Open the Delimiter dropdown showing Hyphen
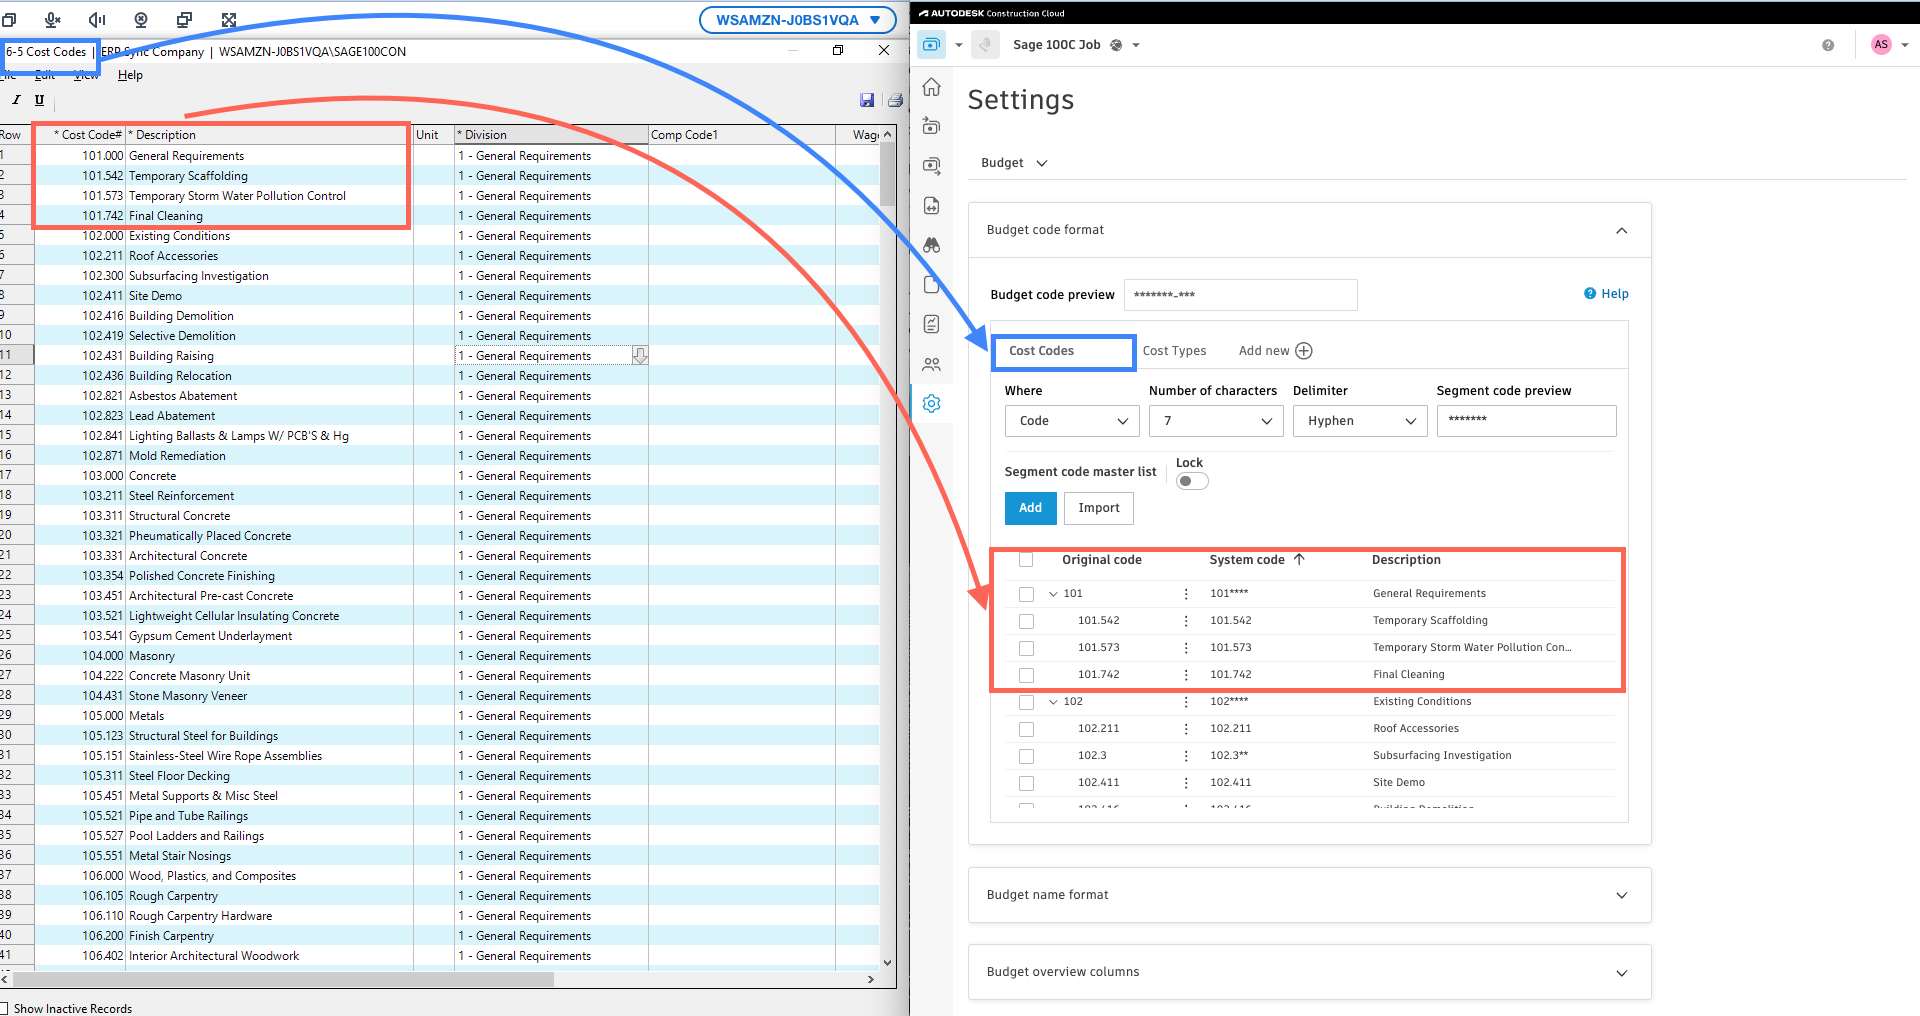 coord(1360,421)
